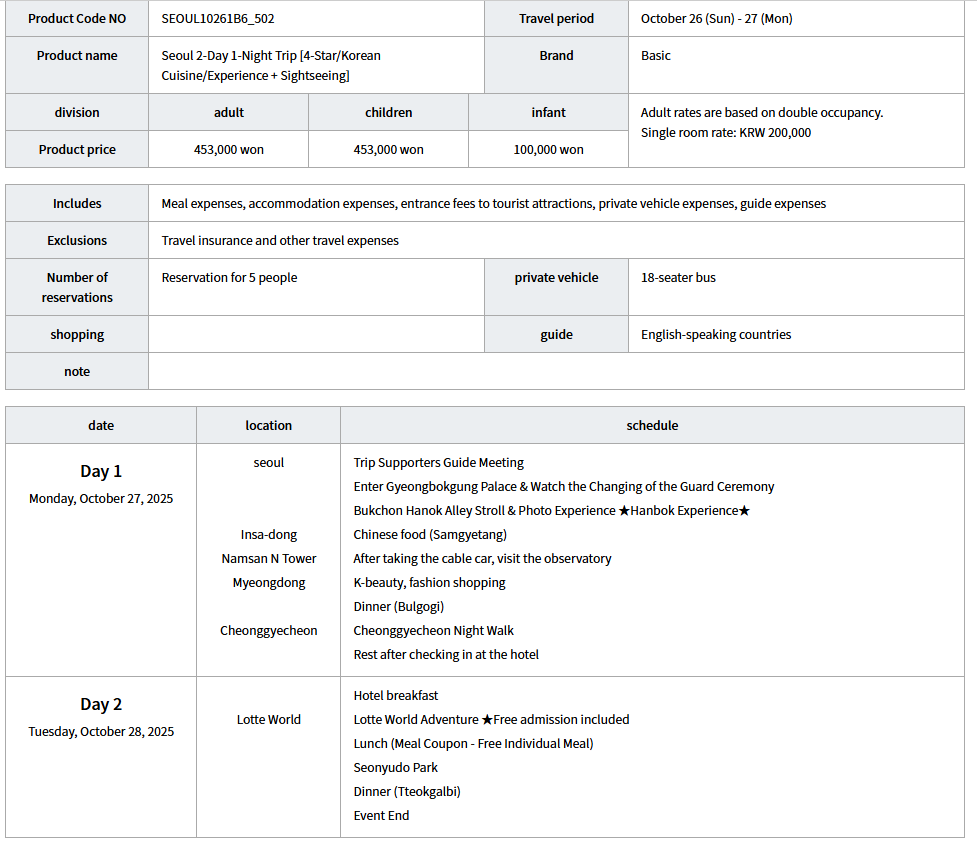Screen dimensions: 977x841
Task: Click the product code SEOUL10261B6_502
Action: click(217, 19)
